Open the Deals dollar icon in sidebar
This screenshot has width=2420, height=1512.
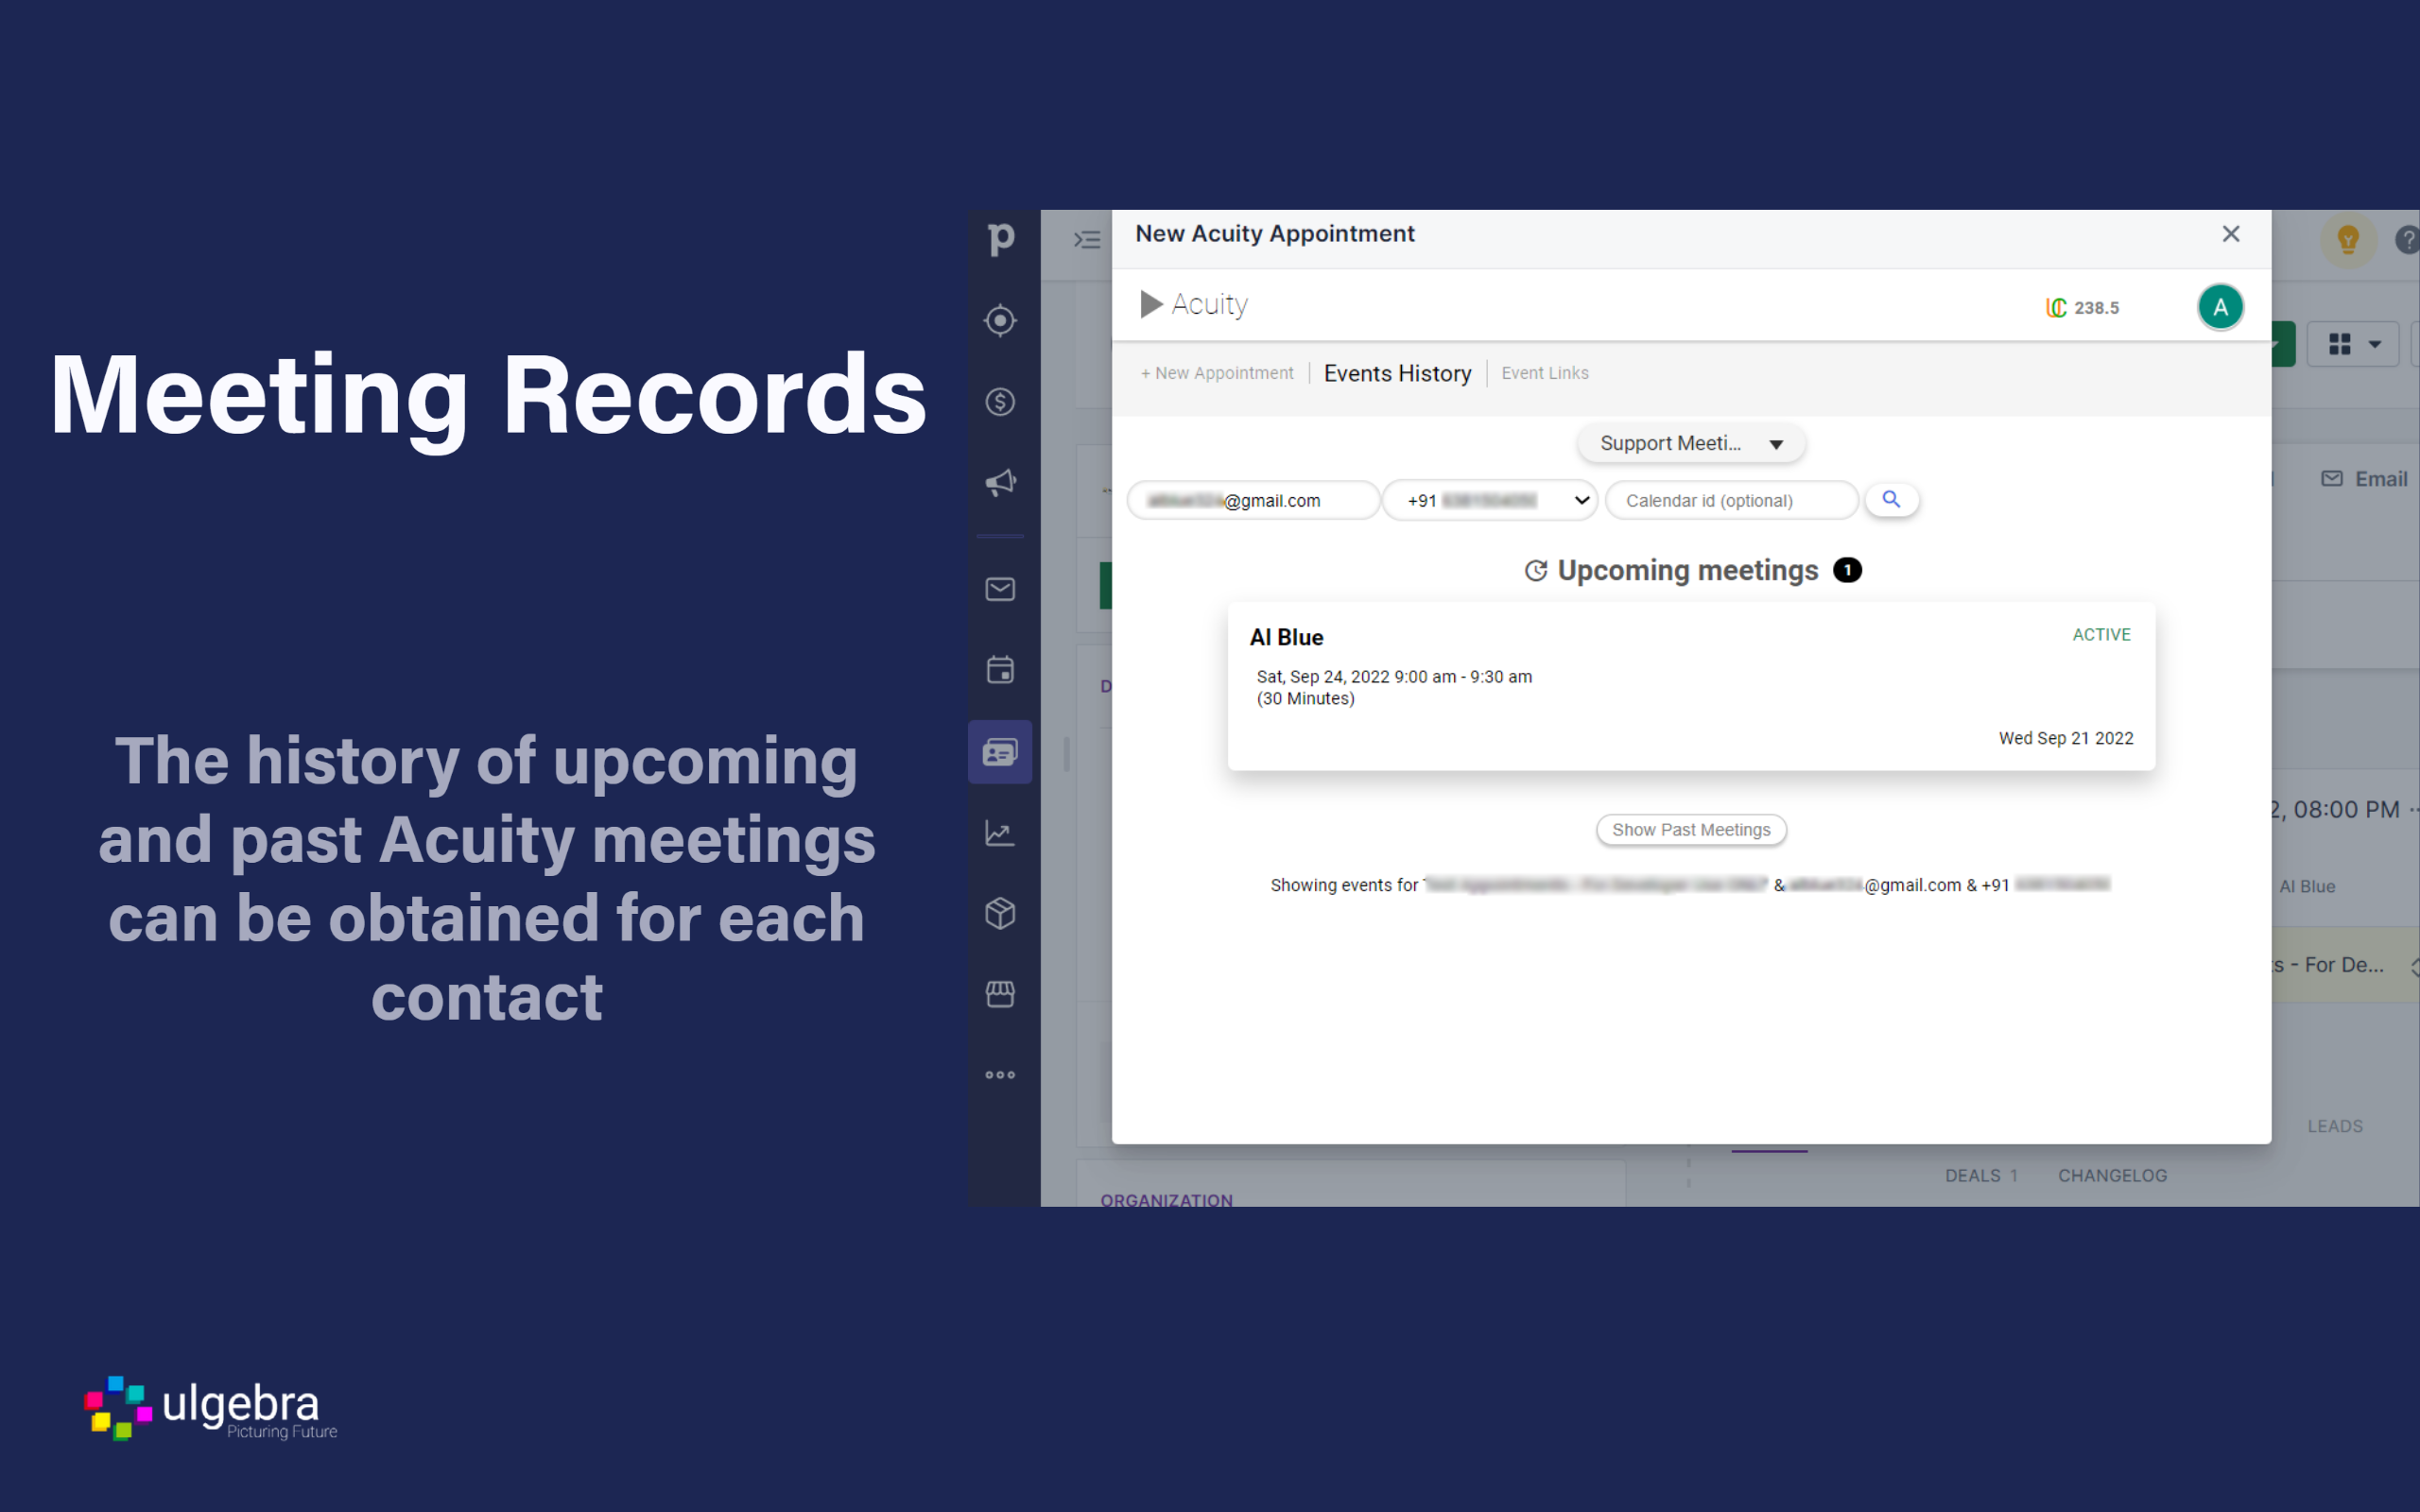pyautogui.click(x=1000, y=402)
